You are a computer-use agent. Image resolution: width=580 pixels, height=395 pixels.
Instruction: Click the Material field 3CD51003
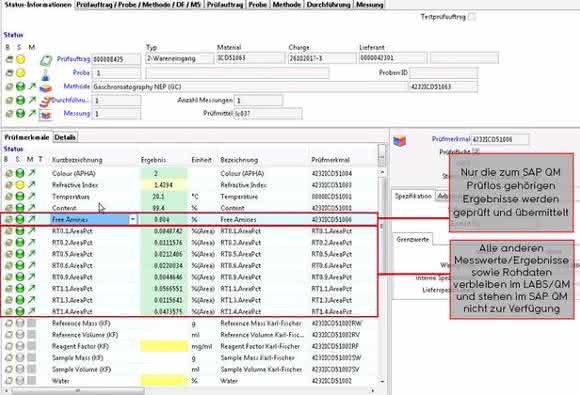pos(250,58)
